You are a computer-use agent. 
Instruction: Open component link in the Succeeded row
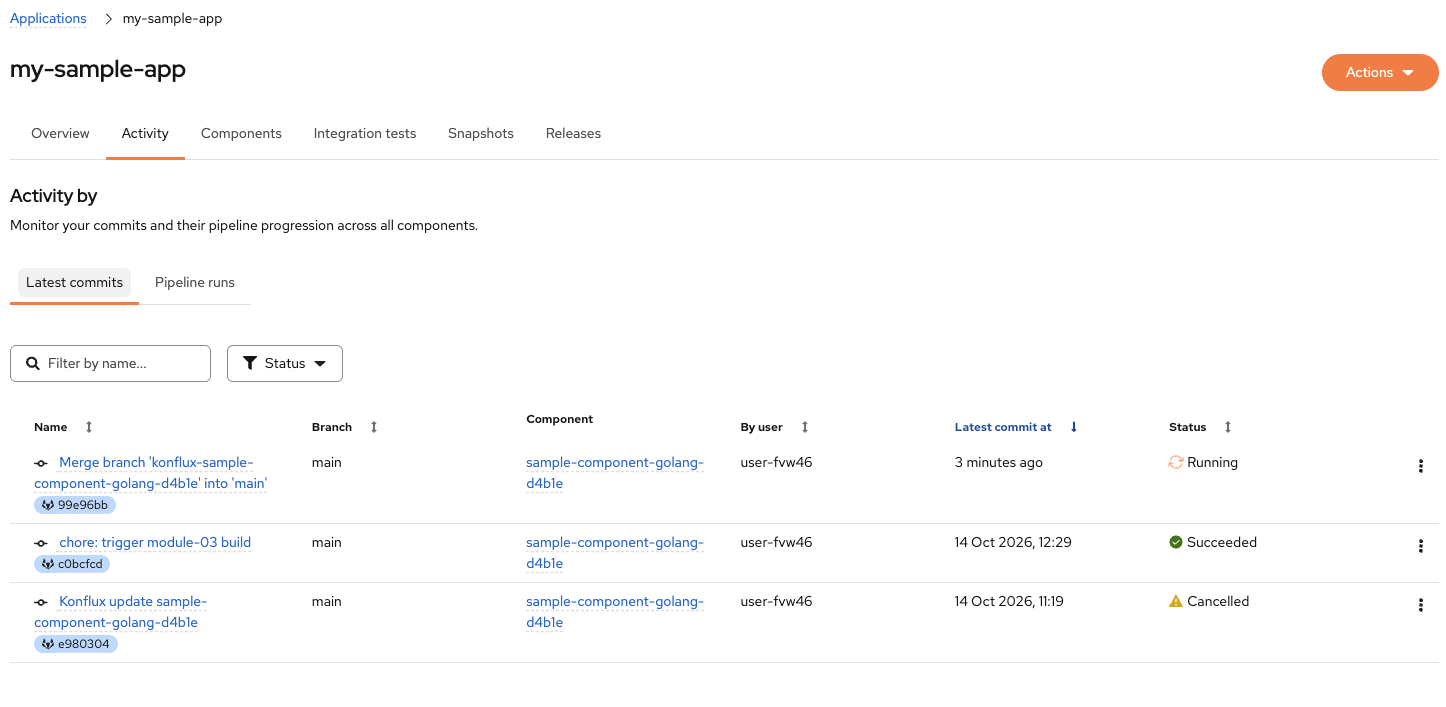coord(615,553)
